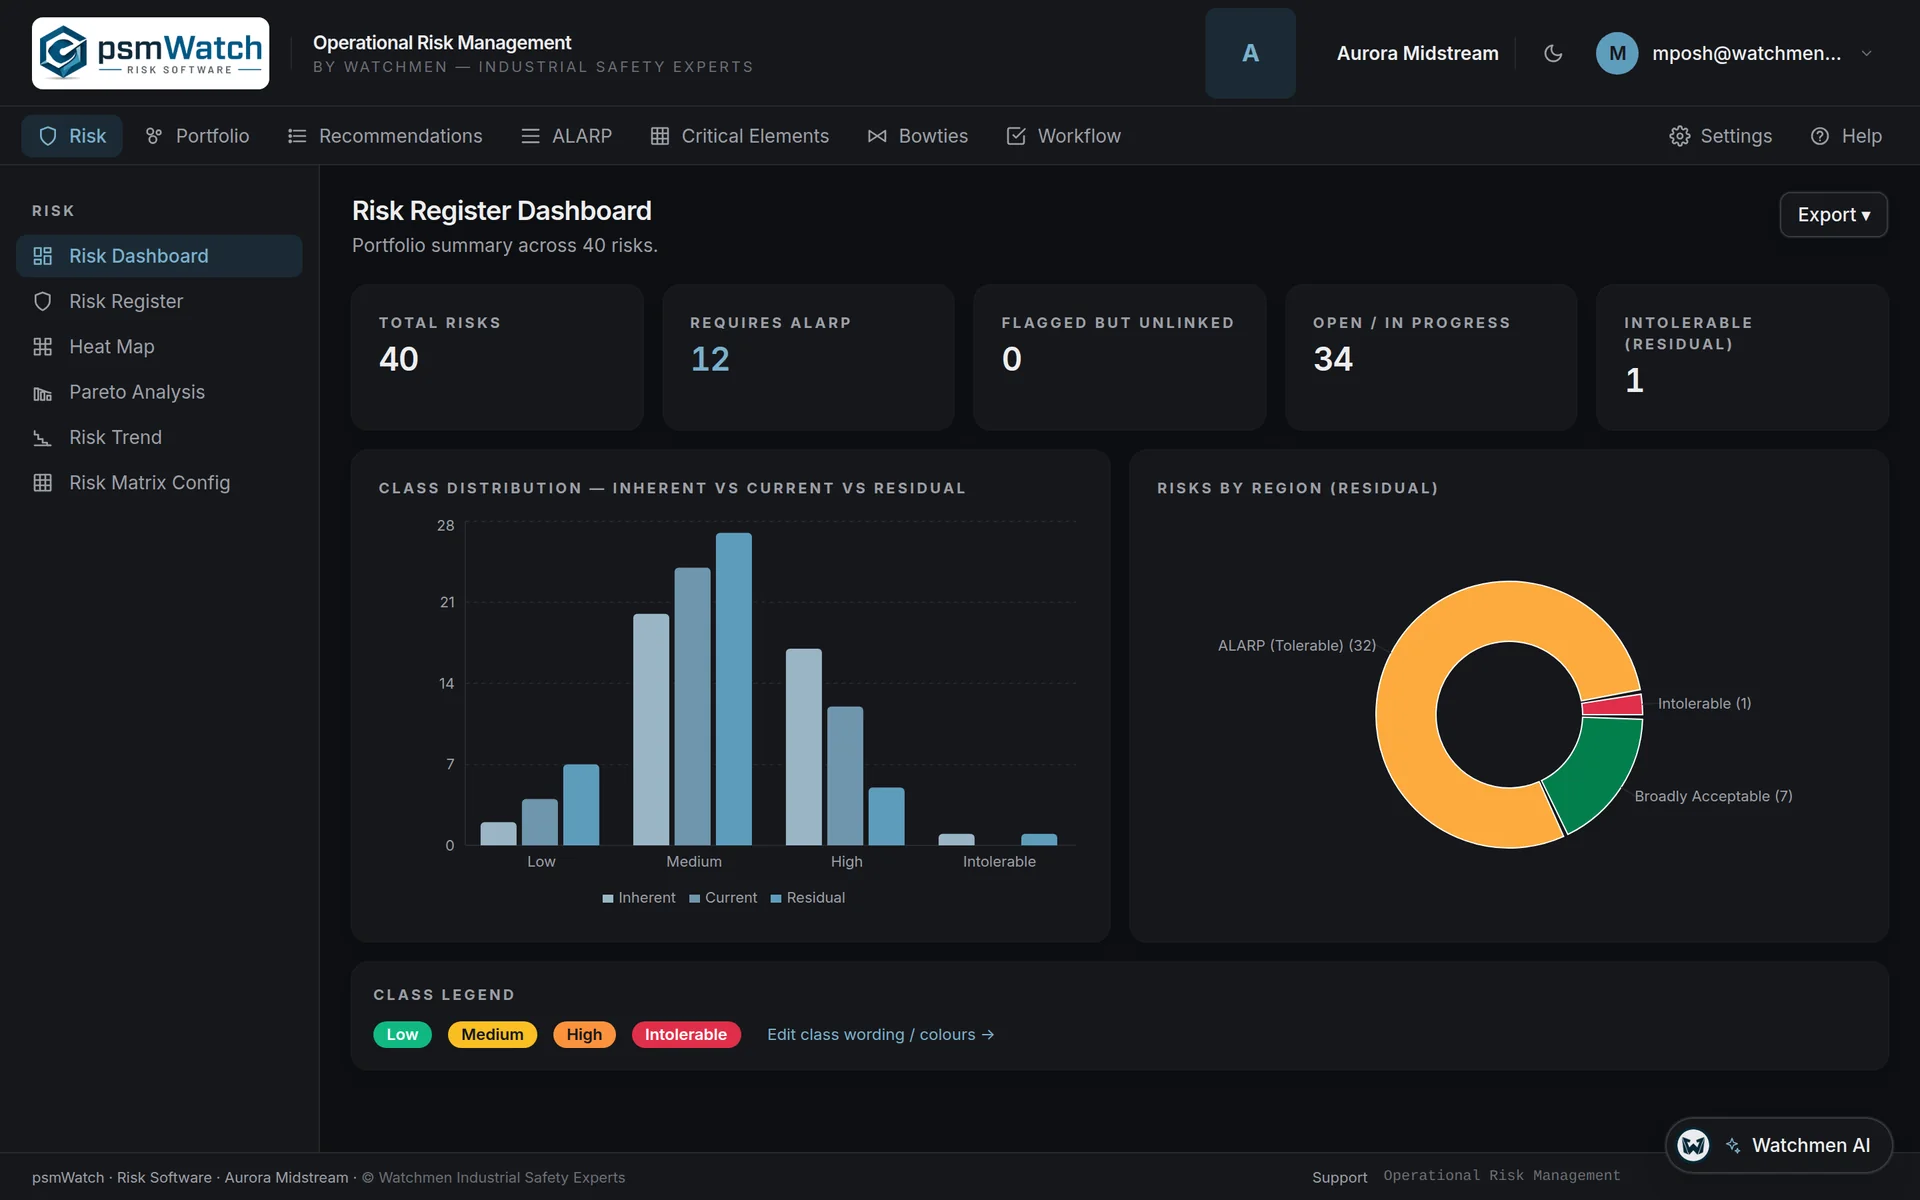
Task: Toggle dark mode with the moon icon
Action: click(x=1553, y=53)
